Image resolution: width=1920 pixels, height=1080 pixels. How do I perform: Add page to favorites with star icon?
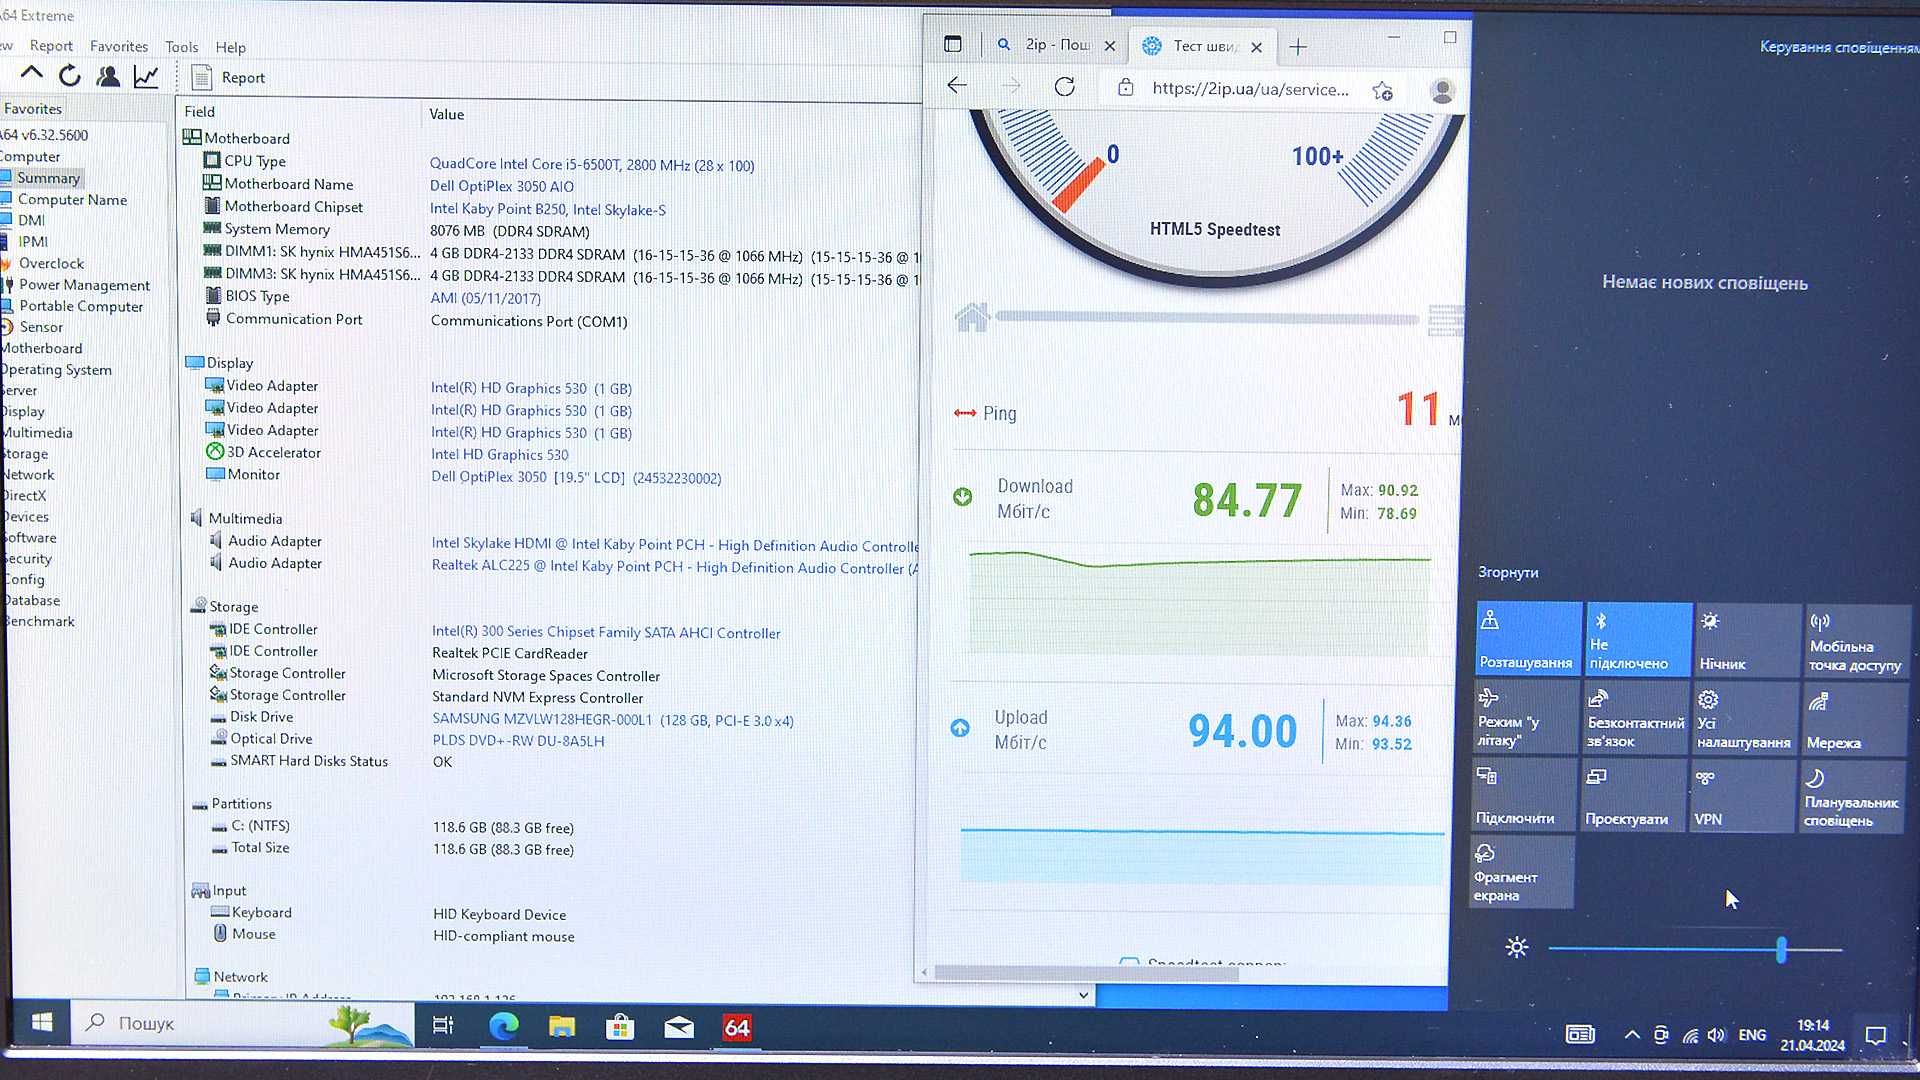click(x=1383, y=91)
